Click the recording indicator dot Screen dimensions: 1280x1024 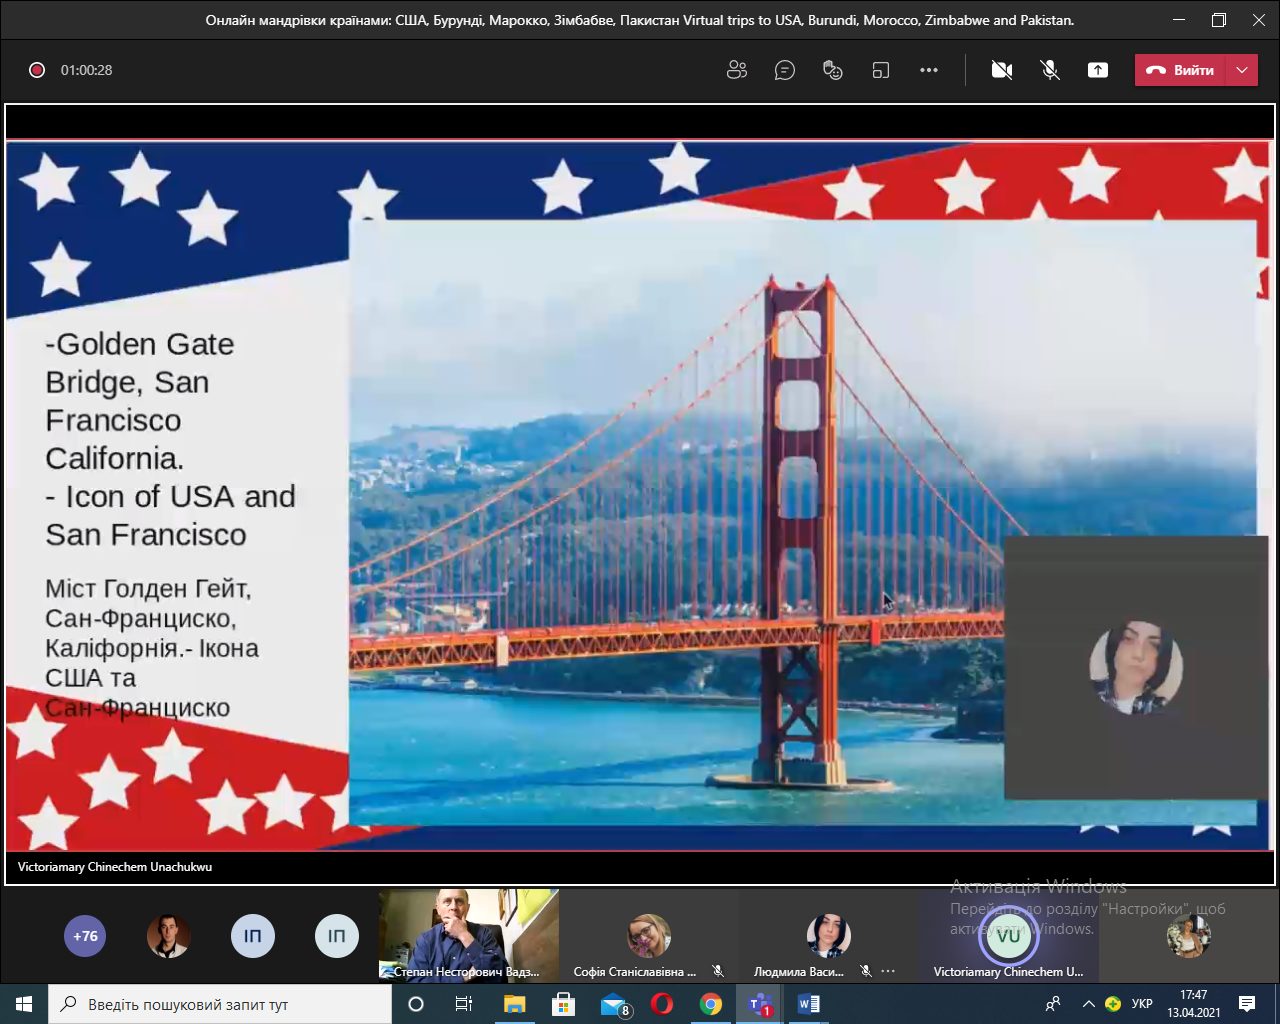click(37, 70)
